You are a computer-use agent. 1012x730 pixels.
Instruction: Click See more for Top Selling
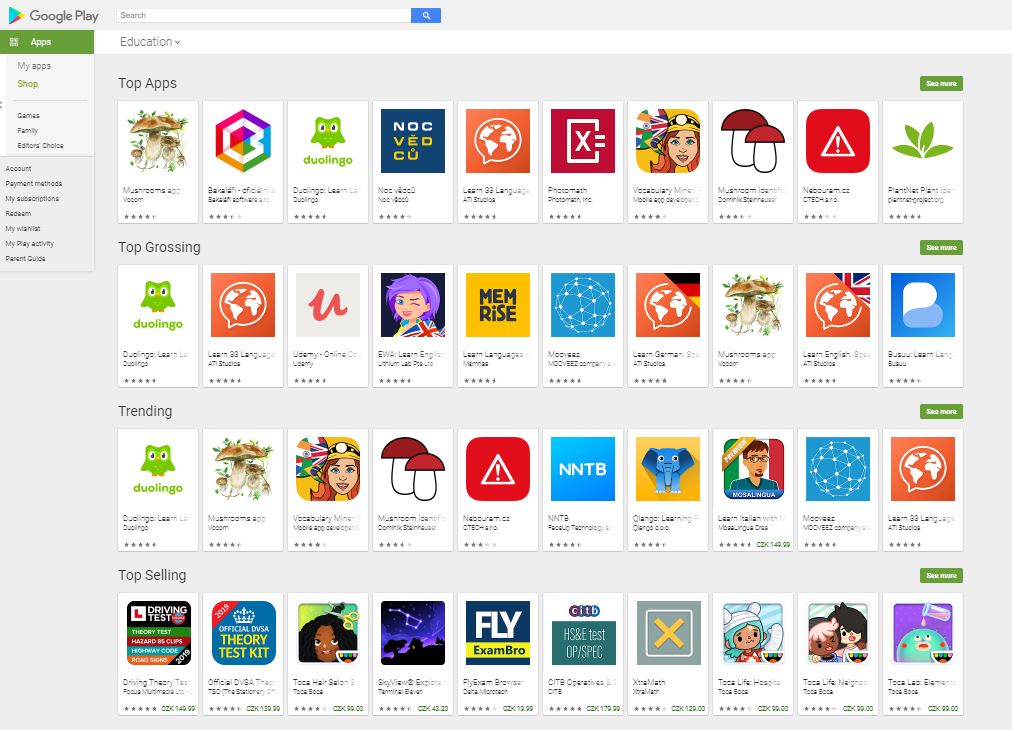(x=941, y=576)
